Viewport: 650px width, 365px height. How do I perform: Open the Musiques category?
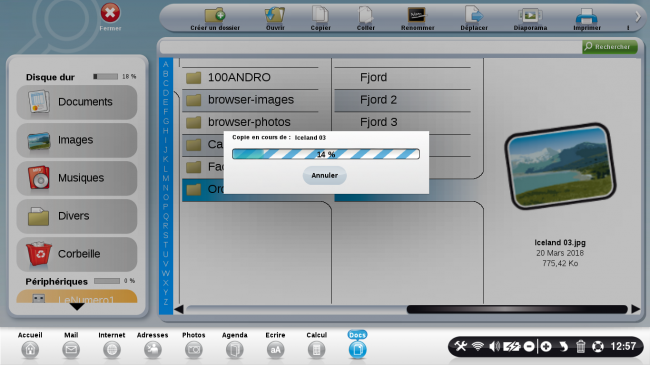click(x=77, y=178)
